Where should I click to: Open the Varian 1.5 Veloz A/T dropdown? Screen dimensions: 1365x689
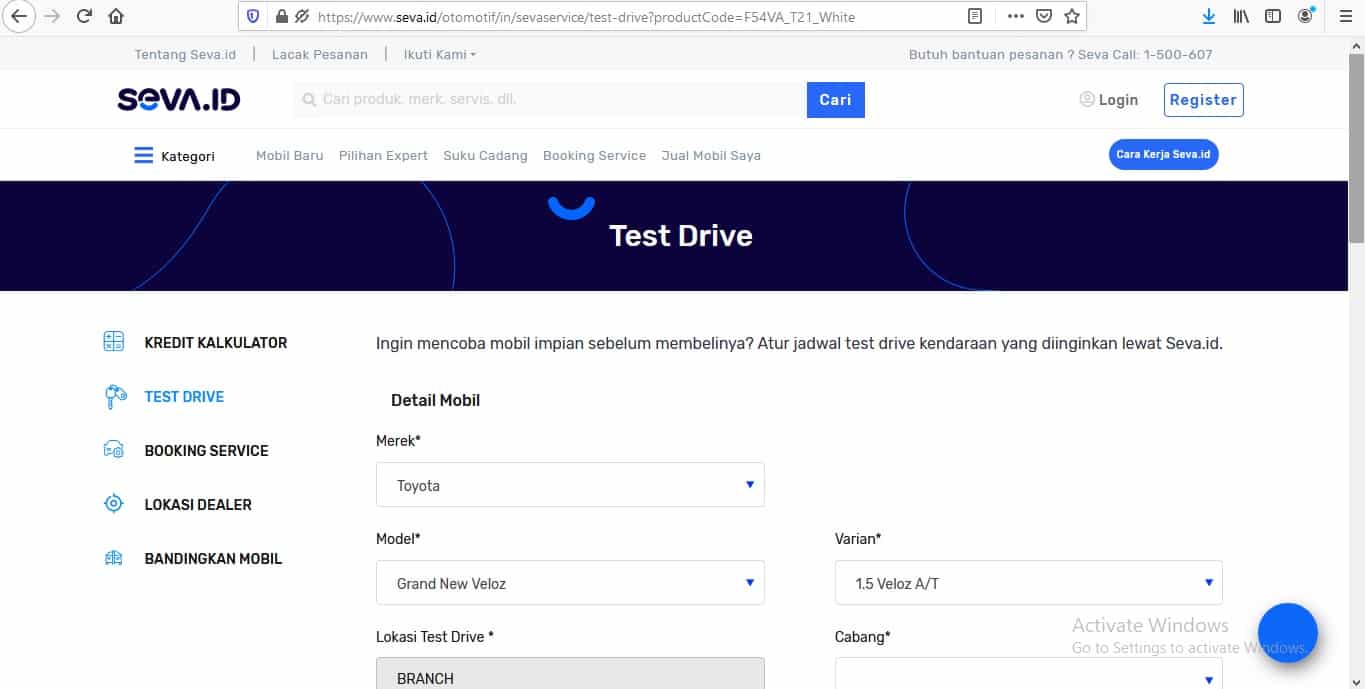point(1028,583)
